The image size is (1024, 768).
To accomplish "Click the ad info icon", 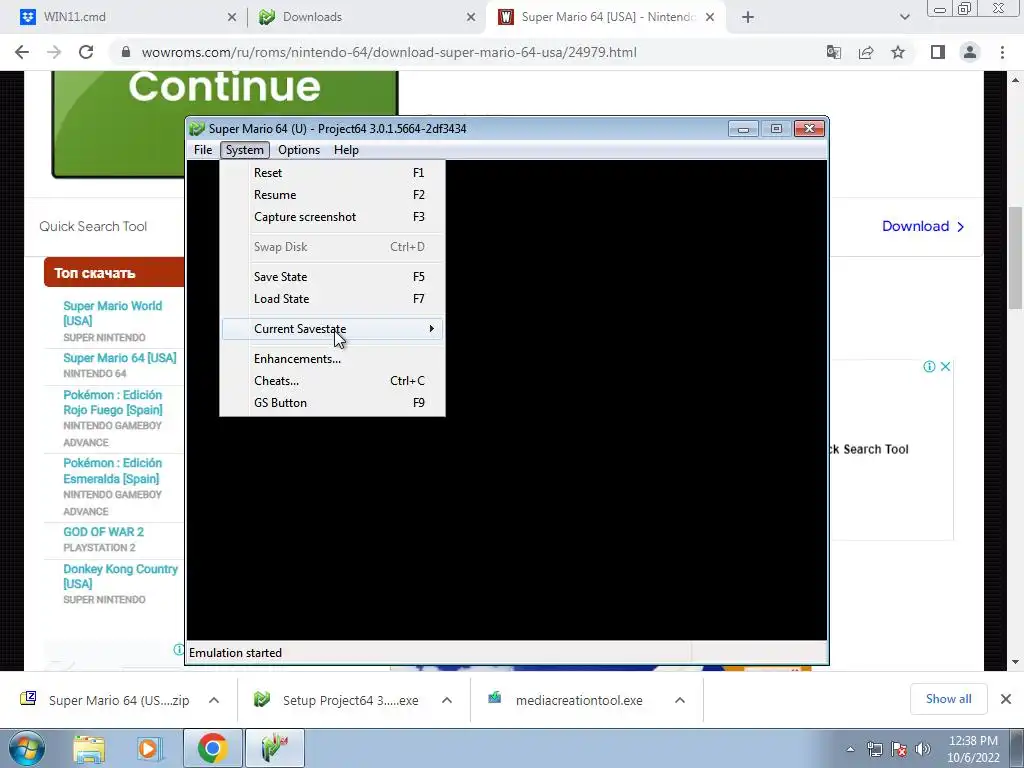I will [929, 366].
